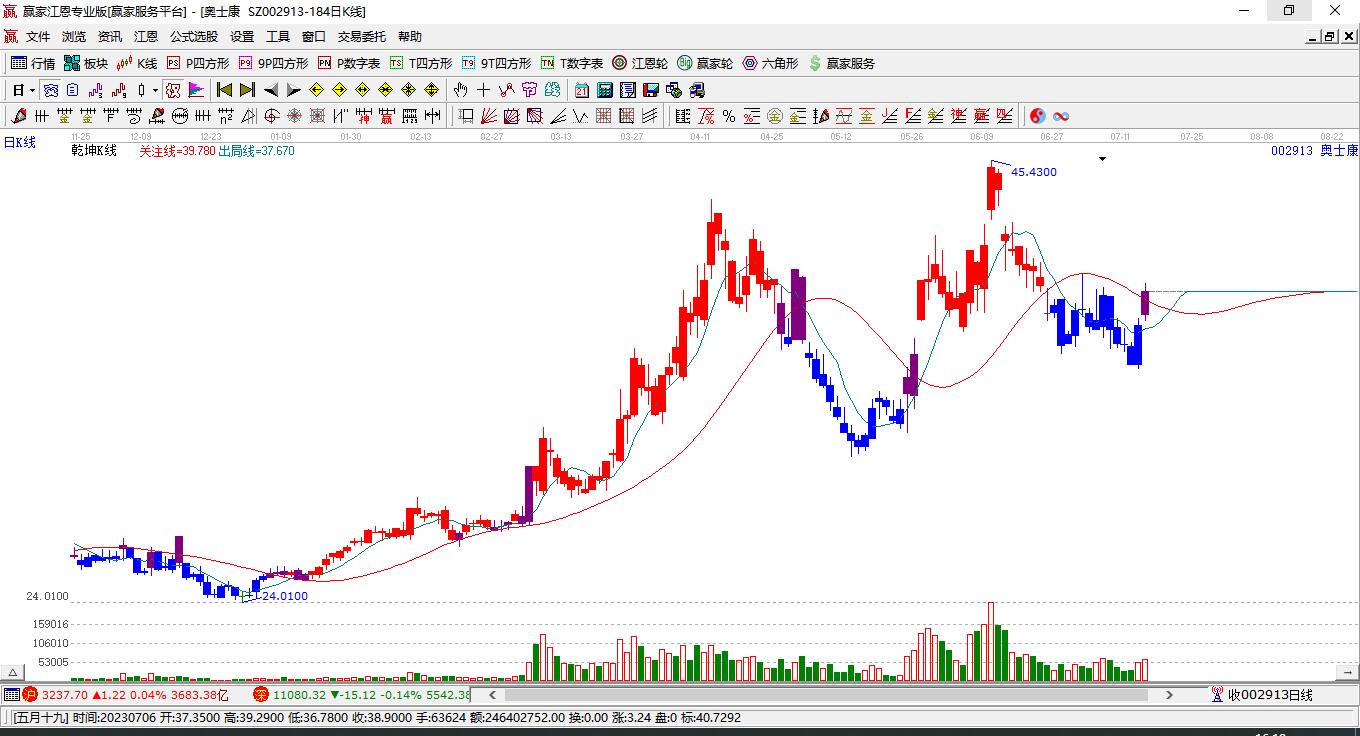The image size is (1360, 736).
Task: Click the infinity symbol icon
Action: coord(1061,116)
